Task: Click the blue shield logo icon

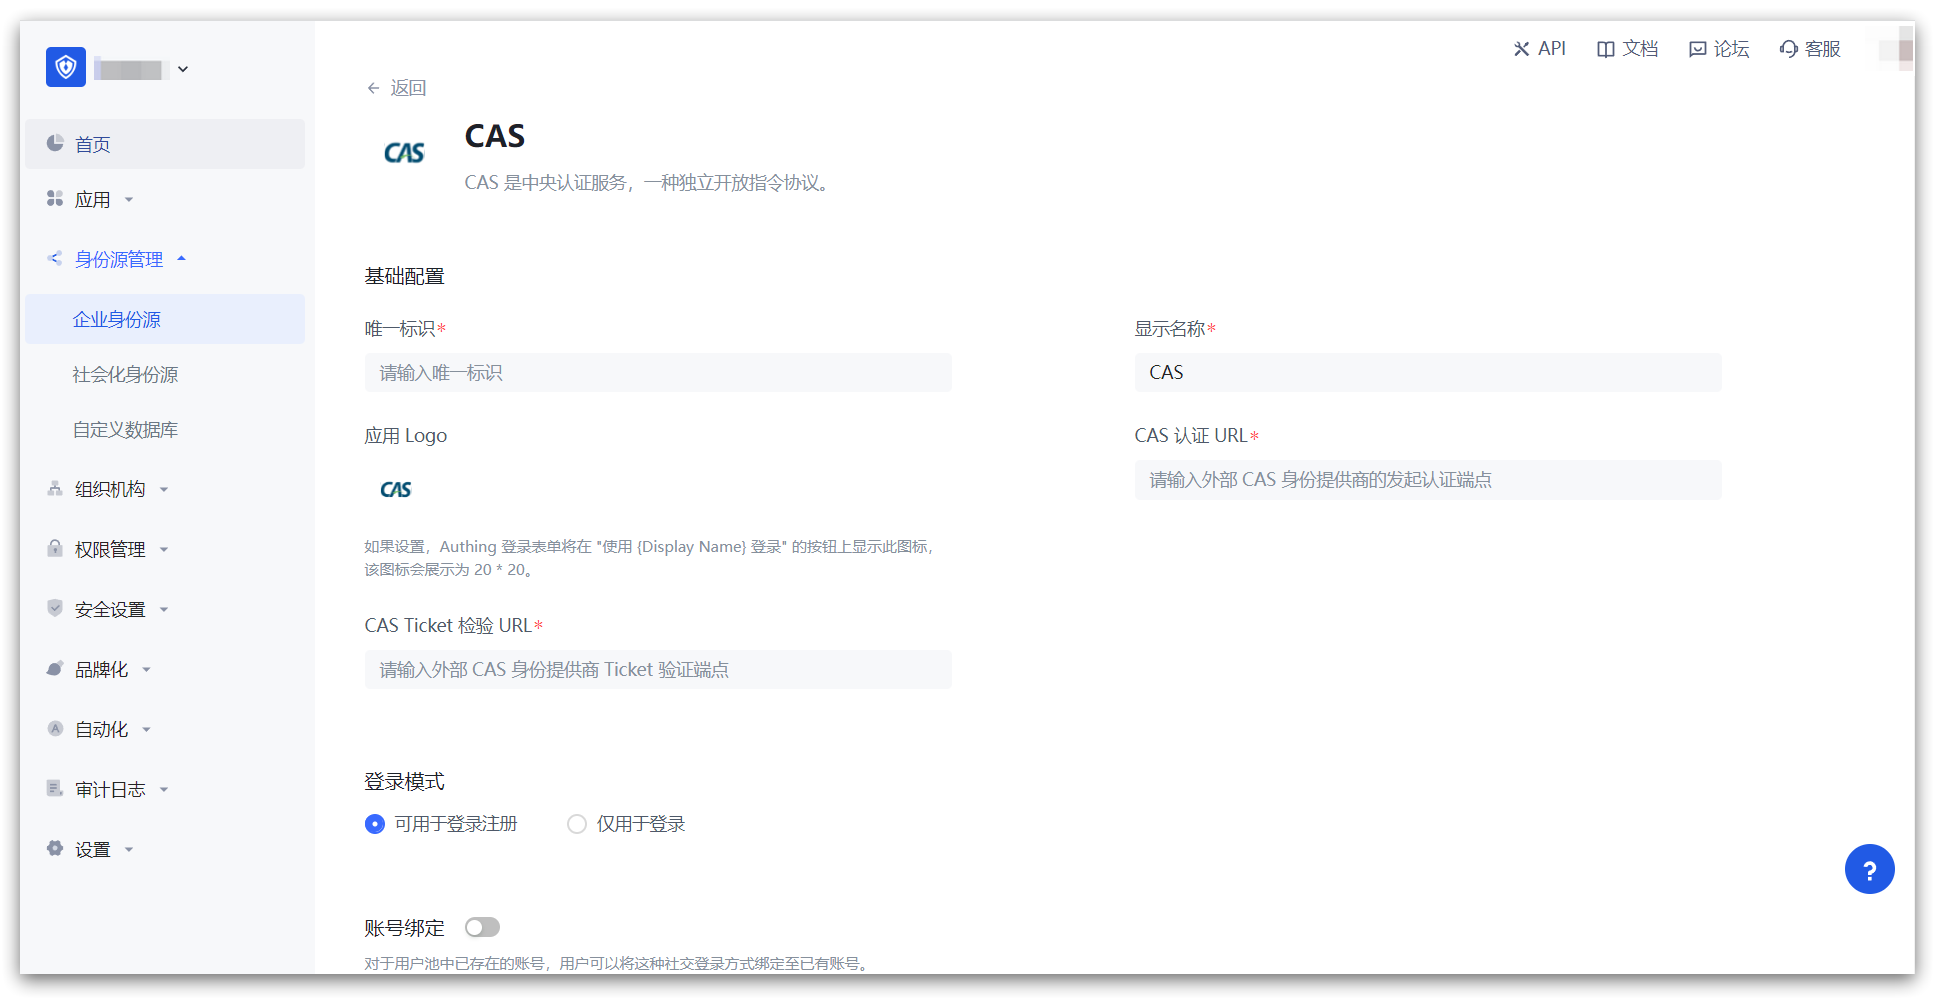Action: click(66, 68)
